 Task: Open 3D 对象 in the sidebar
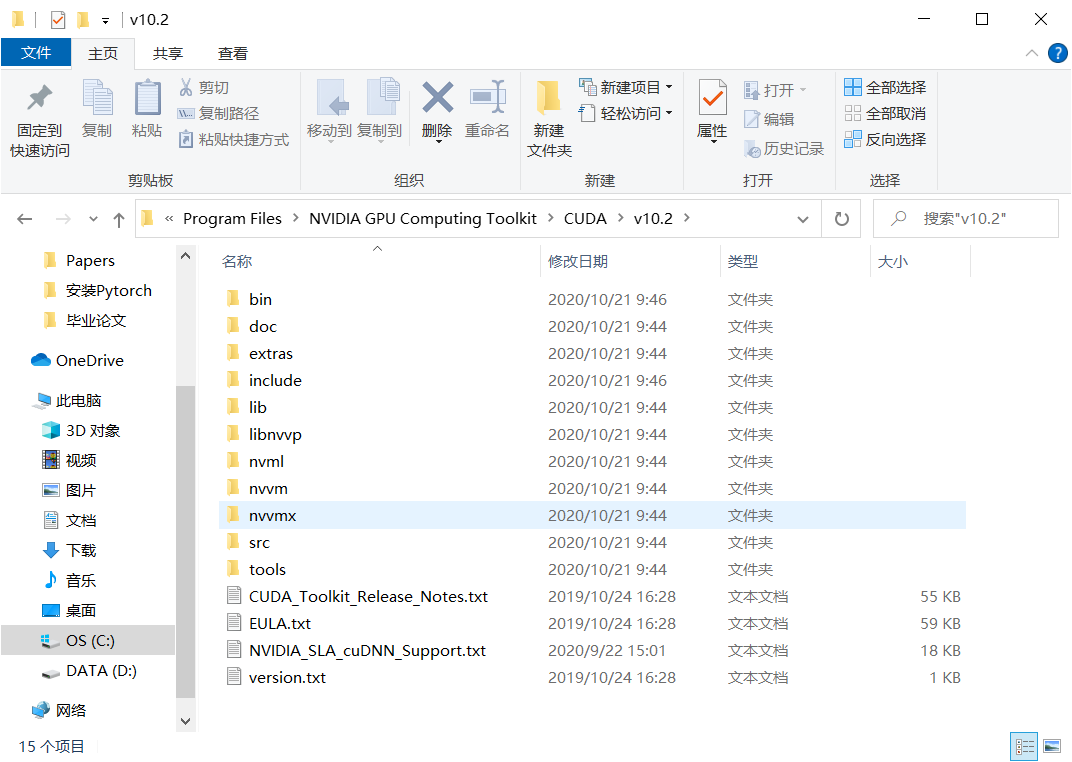coord(81,431)
